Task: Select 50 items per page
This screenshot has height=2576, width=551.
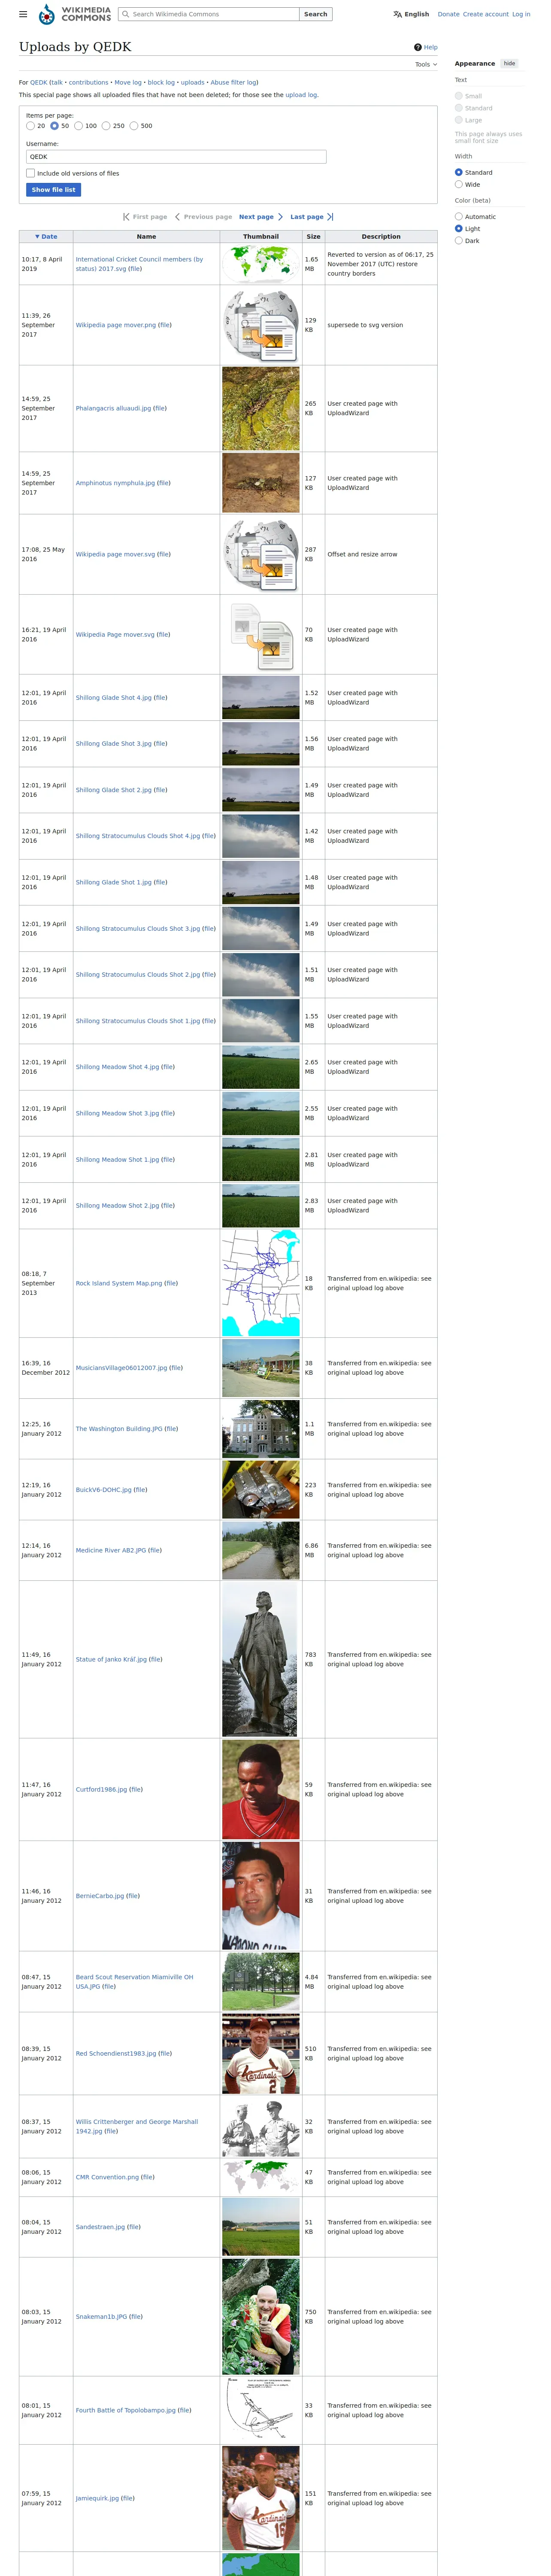Action: (x=54, y=126)
